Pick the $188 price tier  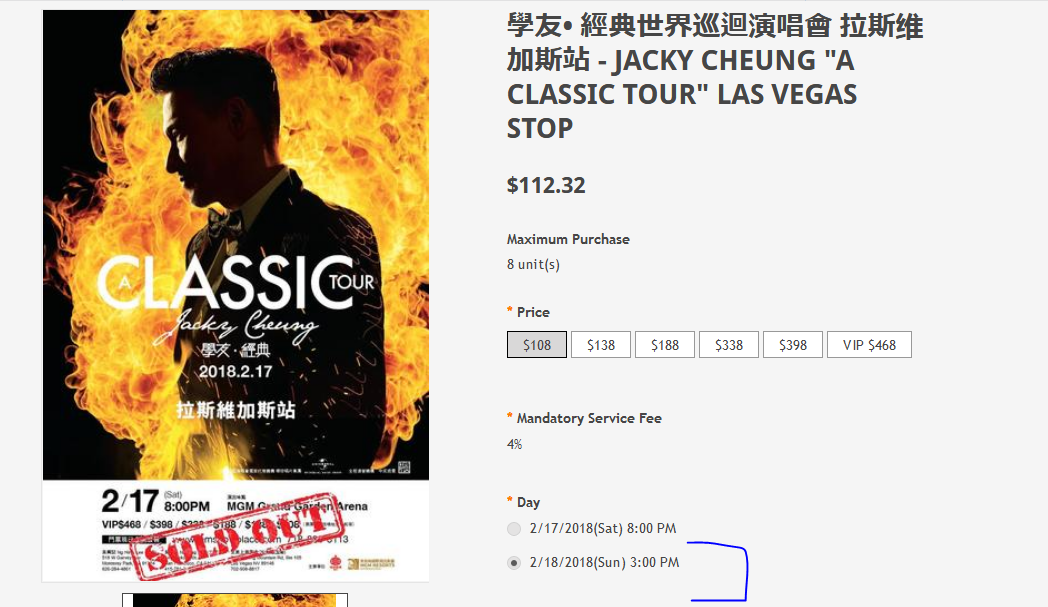tap(665, 345)
